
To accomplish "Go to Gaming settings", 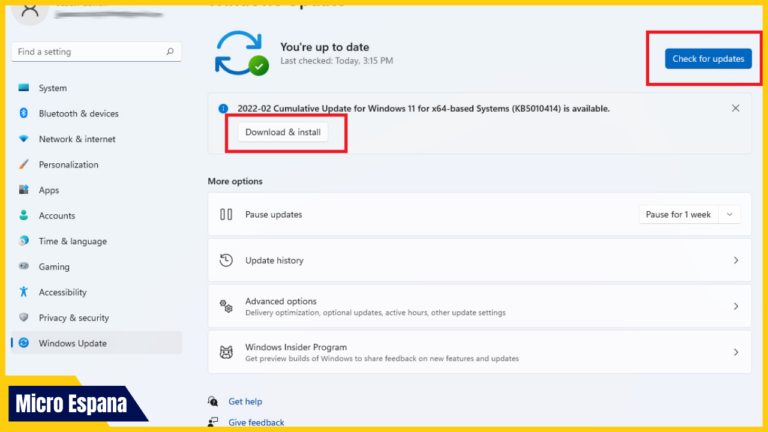I will [x=96, y=266].
